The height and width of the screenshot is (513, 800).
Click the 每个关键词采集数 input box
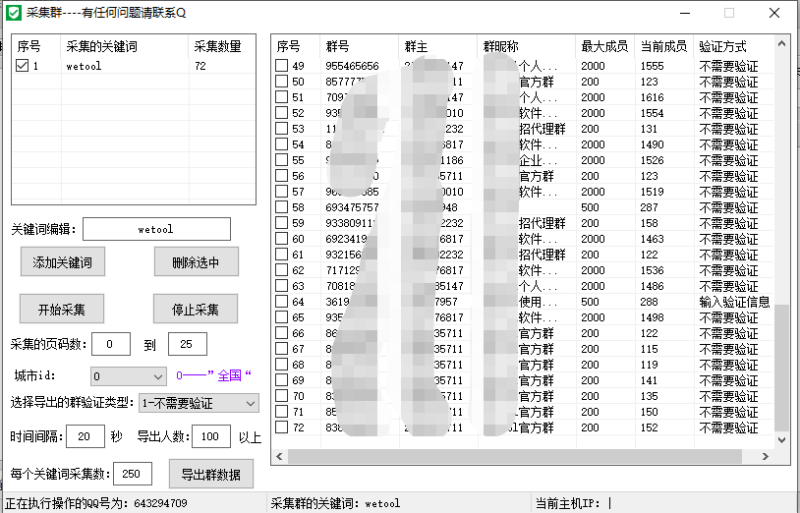135,474
